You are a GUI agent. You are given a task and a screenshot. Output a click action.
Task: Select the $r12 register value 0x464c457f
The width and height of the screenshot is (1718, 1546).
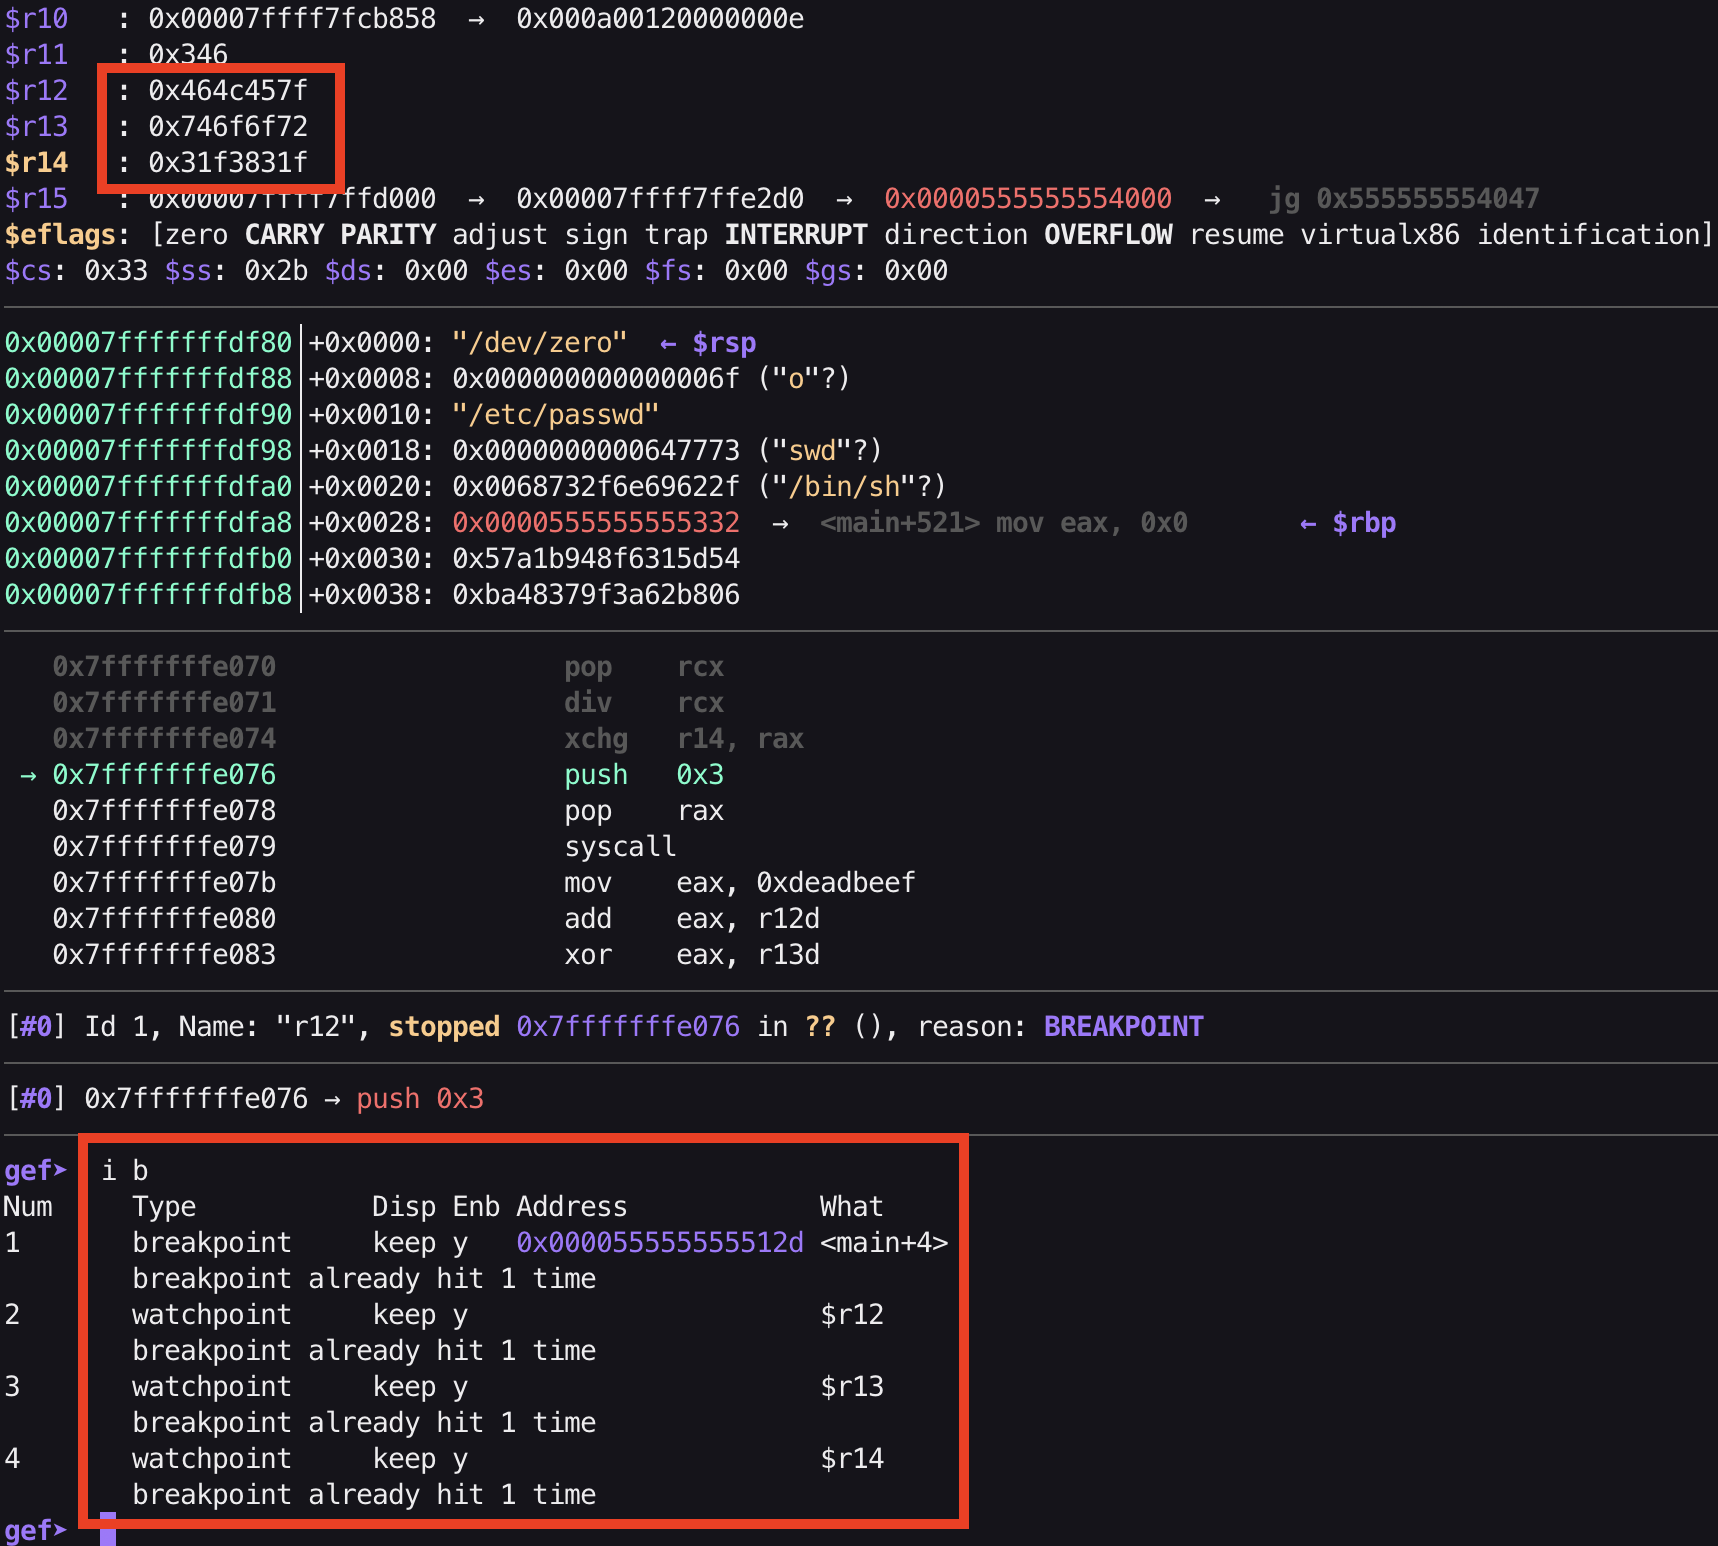[x=226, y=90]
